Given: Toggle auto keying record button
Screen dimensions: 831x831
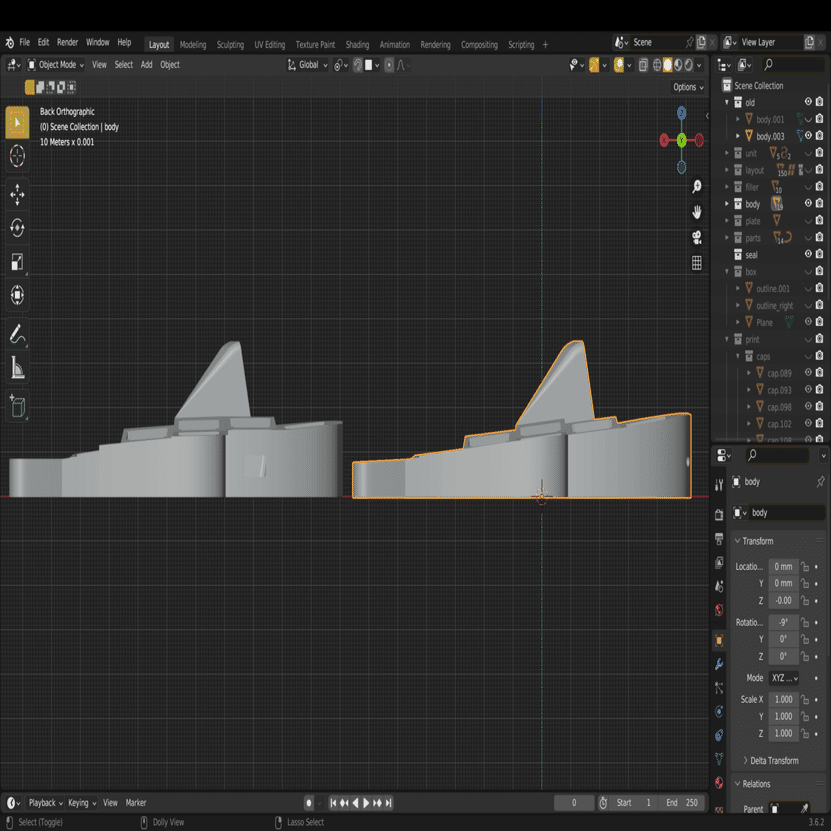Looking at the screenshot, I should pyautogui.click(x=309, y=803).
